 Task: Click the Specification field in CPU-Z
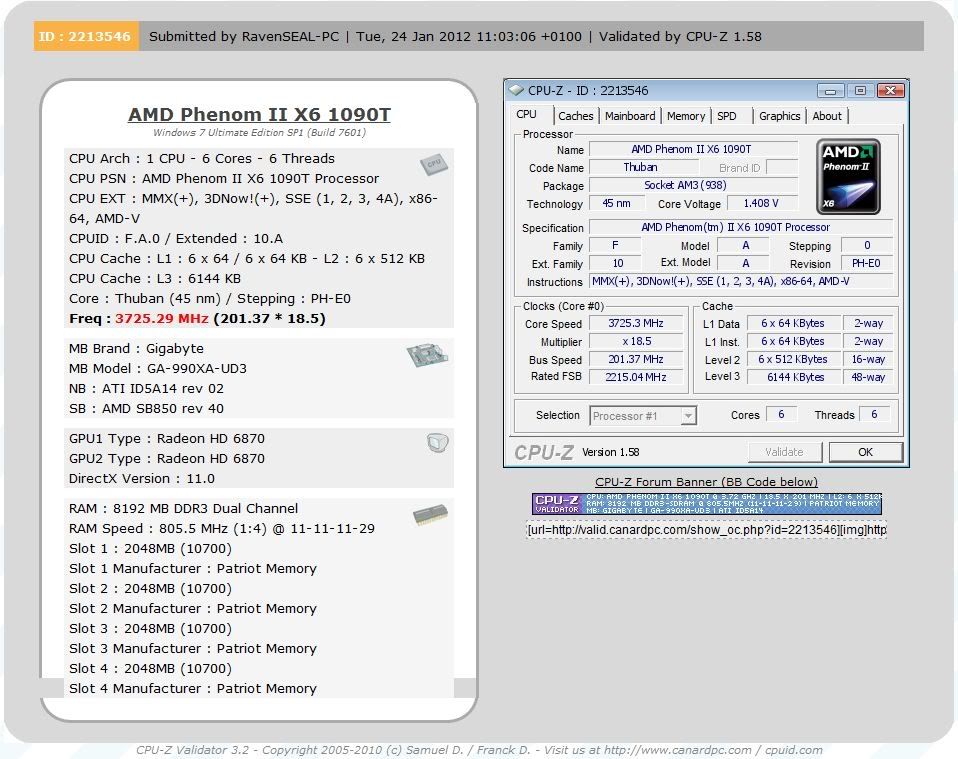[x=741, y=227]
